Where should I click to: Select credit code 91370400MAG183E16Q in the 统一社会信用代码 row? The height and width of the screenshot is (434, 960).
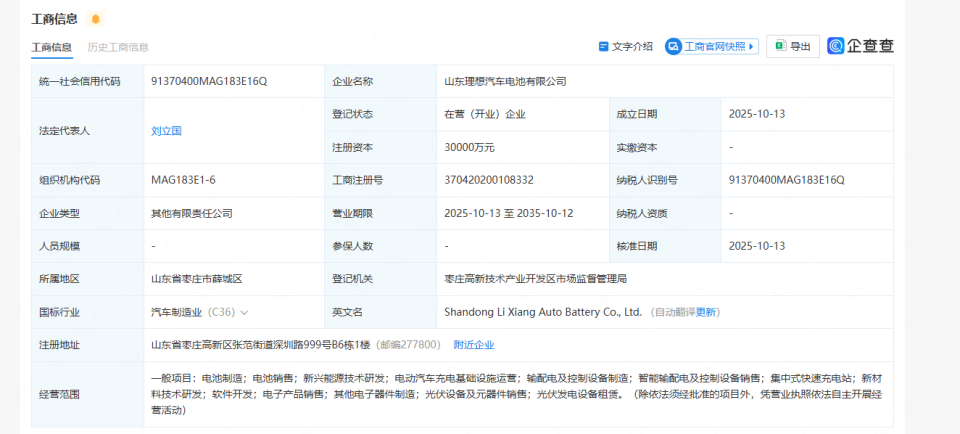[209, 81]
